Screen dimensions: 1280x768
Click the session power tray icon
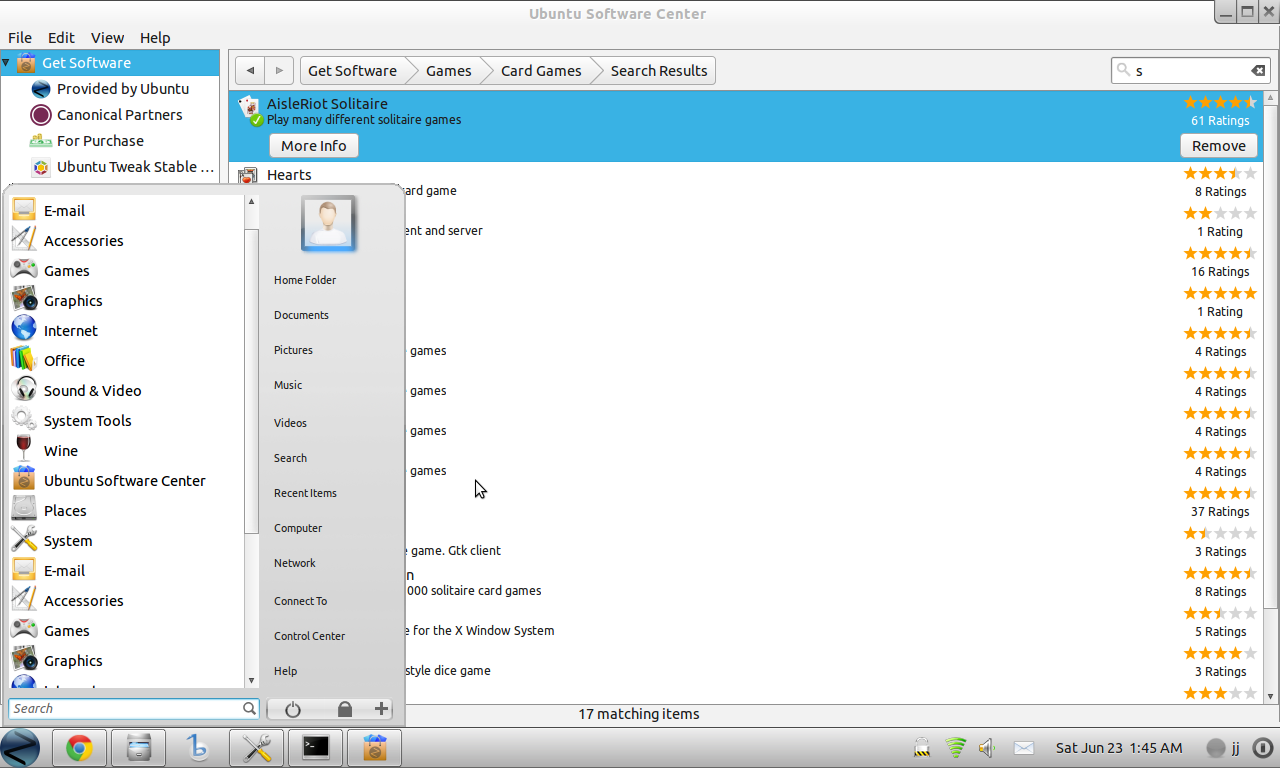point(1262,748)
